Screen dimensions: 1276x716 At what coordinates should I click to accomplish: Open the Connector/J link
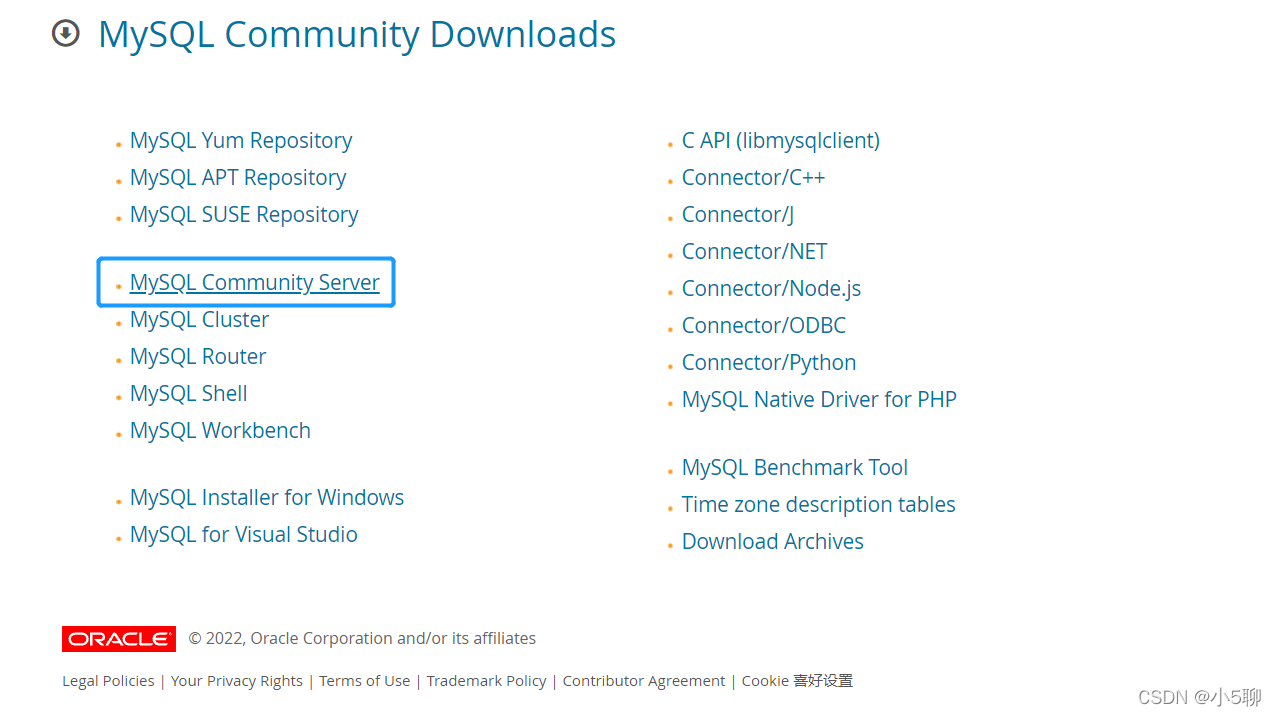click(x=738, y=215)
